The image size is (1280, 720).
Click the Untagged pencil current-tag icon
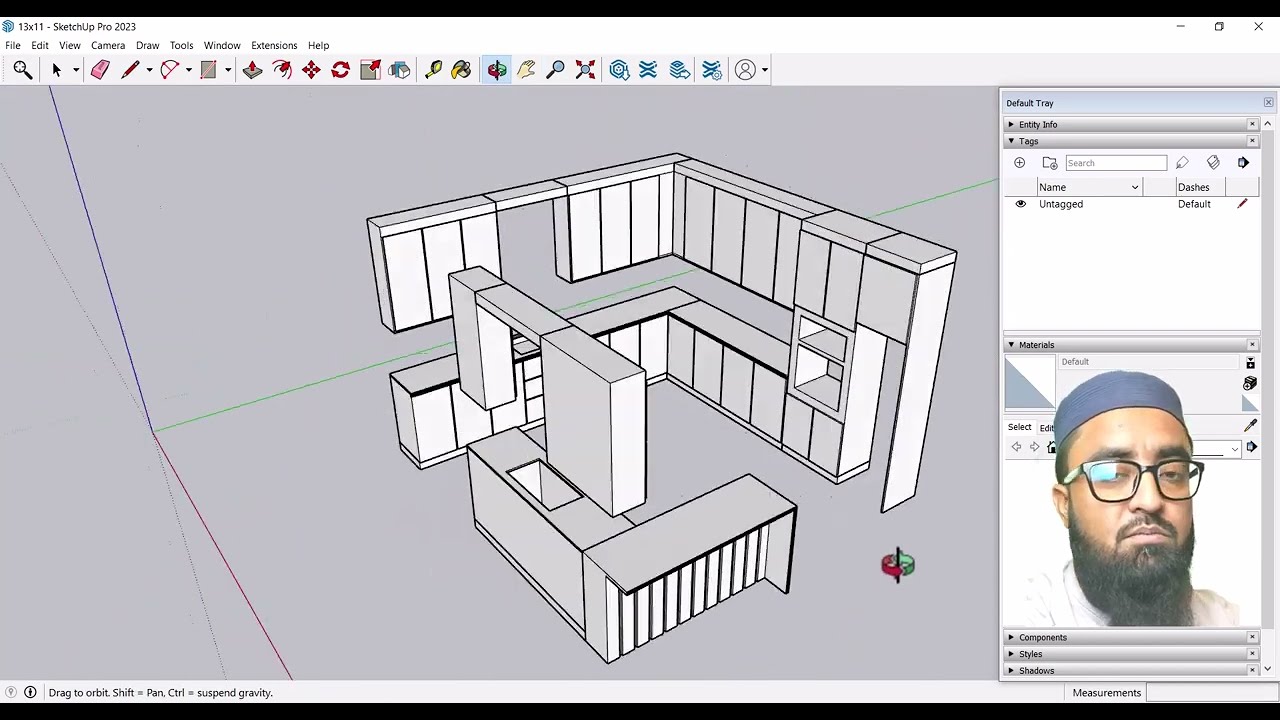[1243, 204]
